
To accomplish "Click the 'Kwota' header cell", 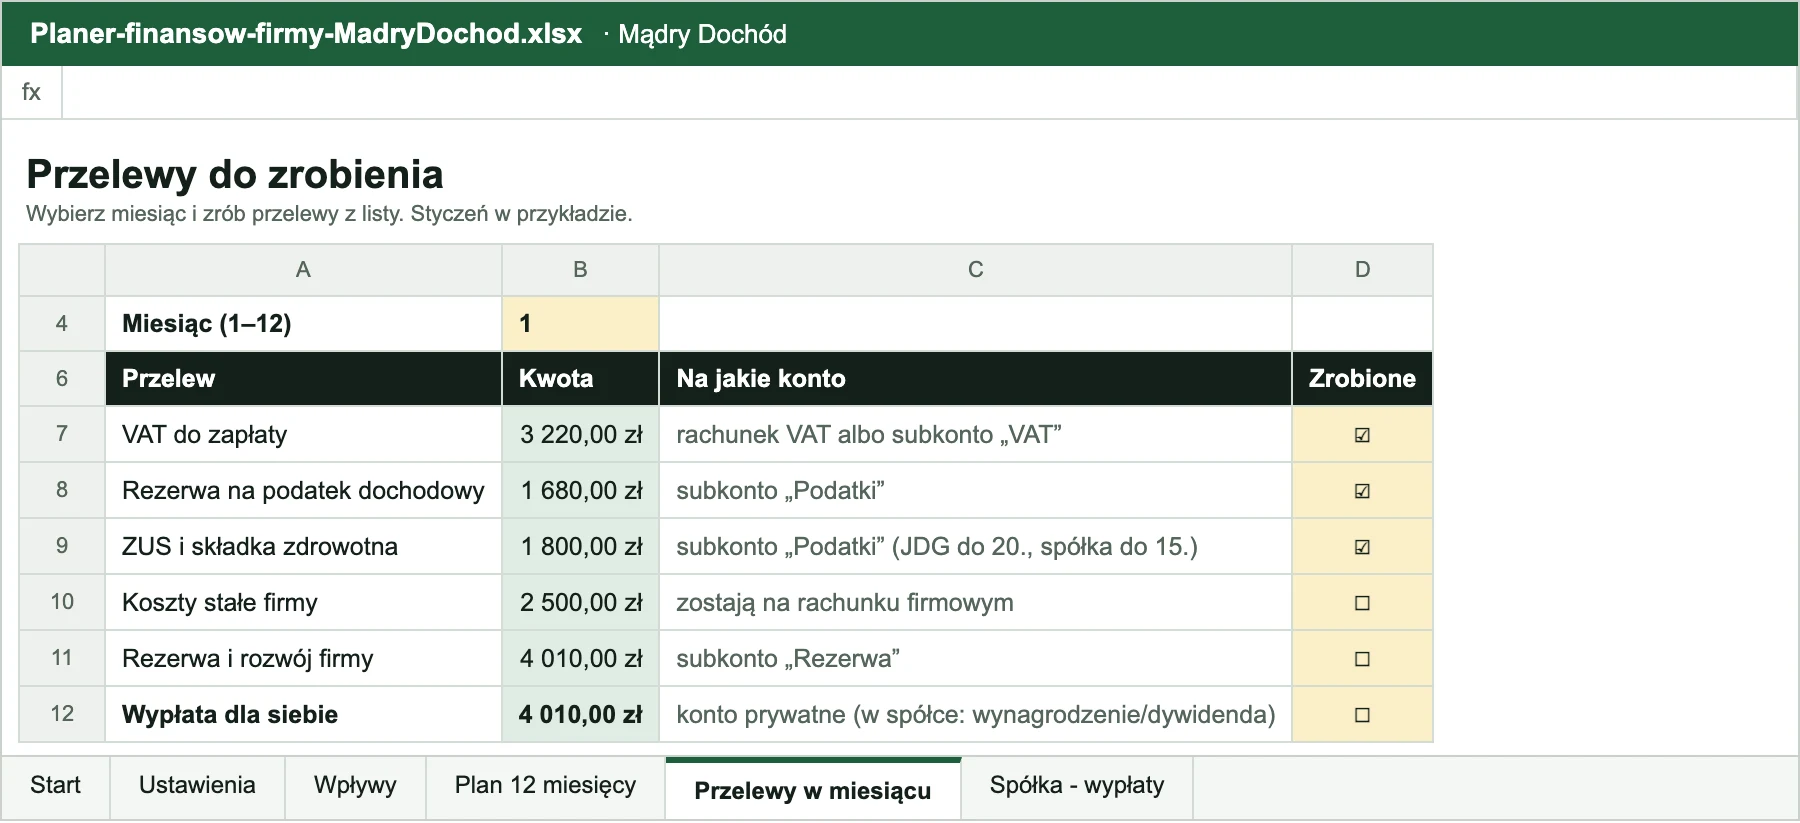I will coord(580,379).
